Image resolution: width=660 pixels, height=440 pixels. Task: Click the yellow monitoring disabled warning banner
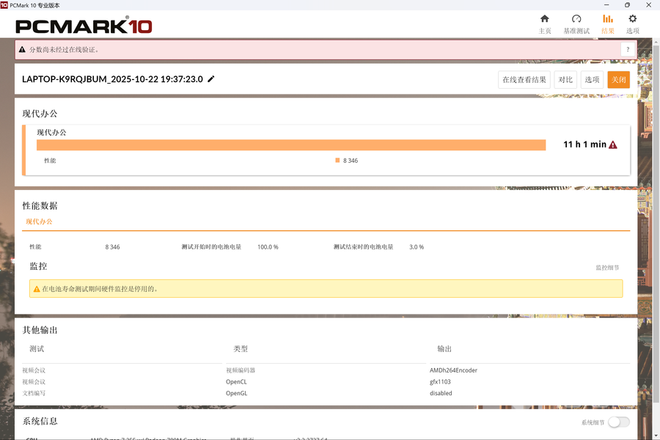point(326,289)
